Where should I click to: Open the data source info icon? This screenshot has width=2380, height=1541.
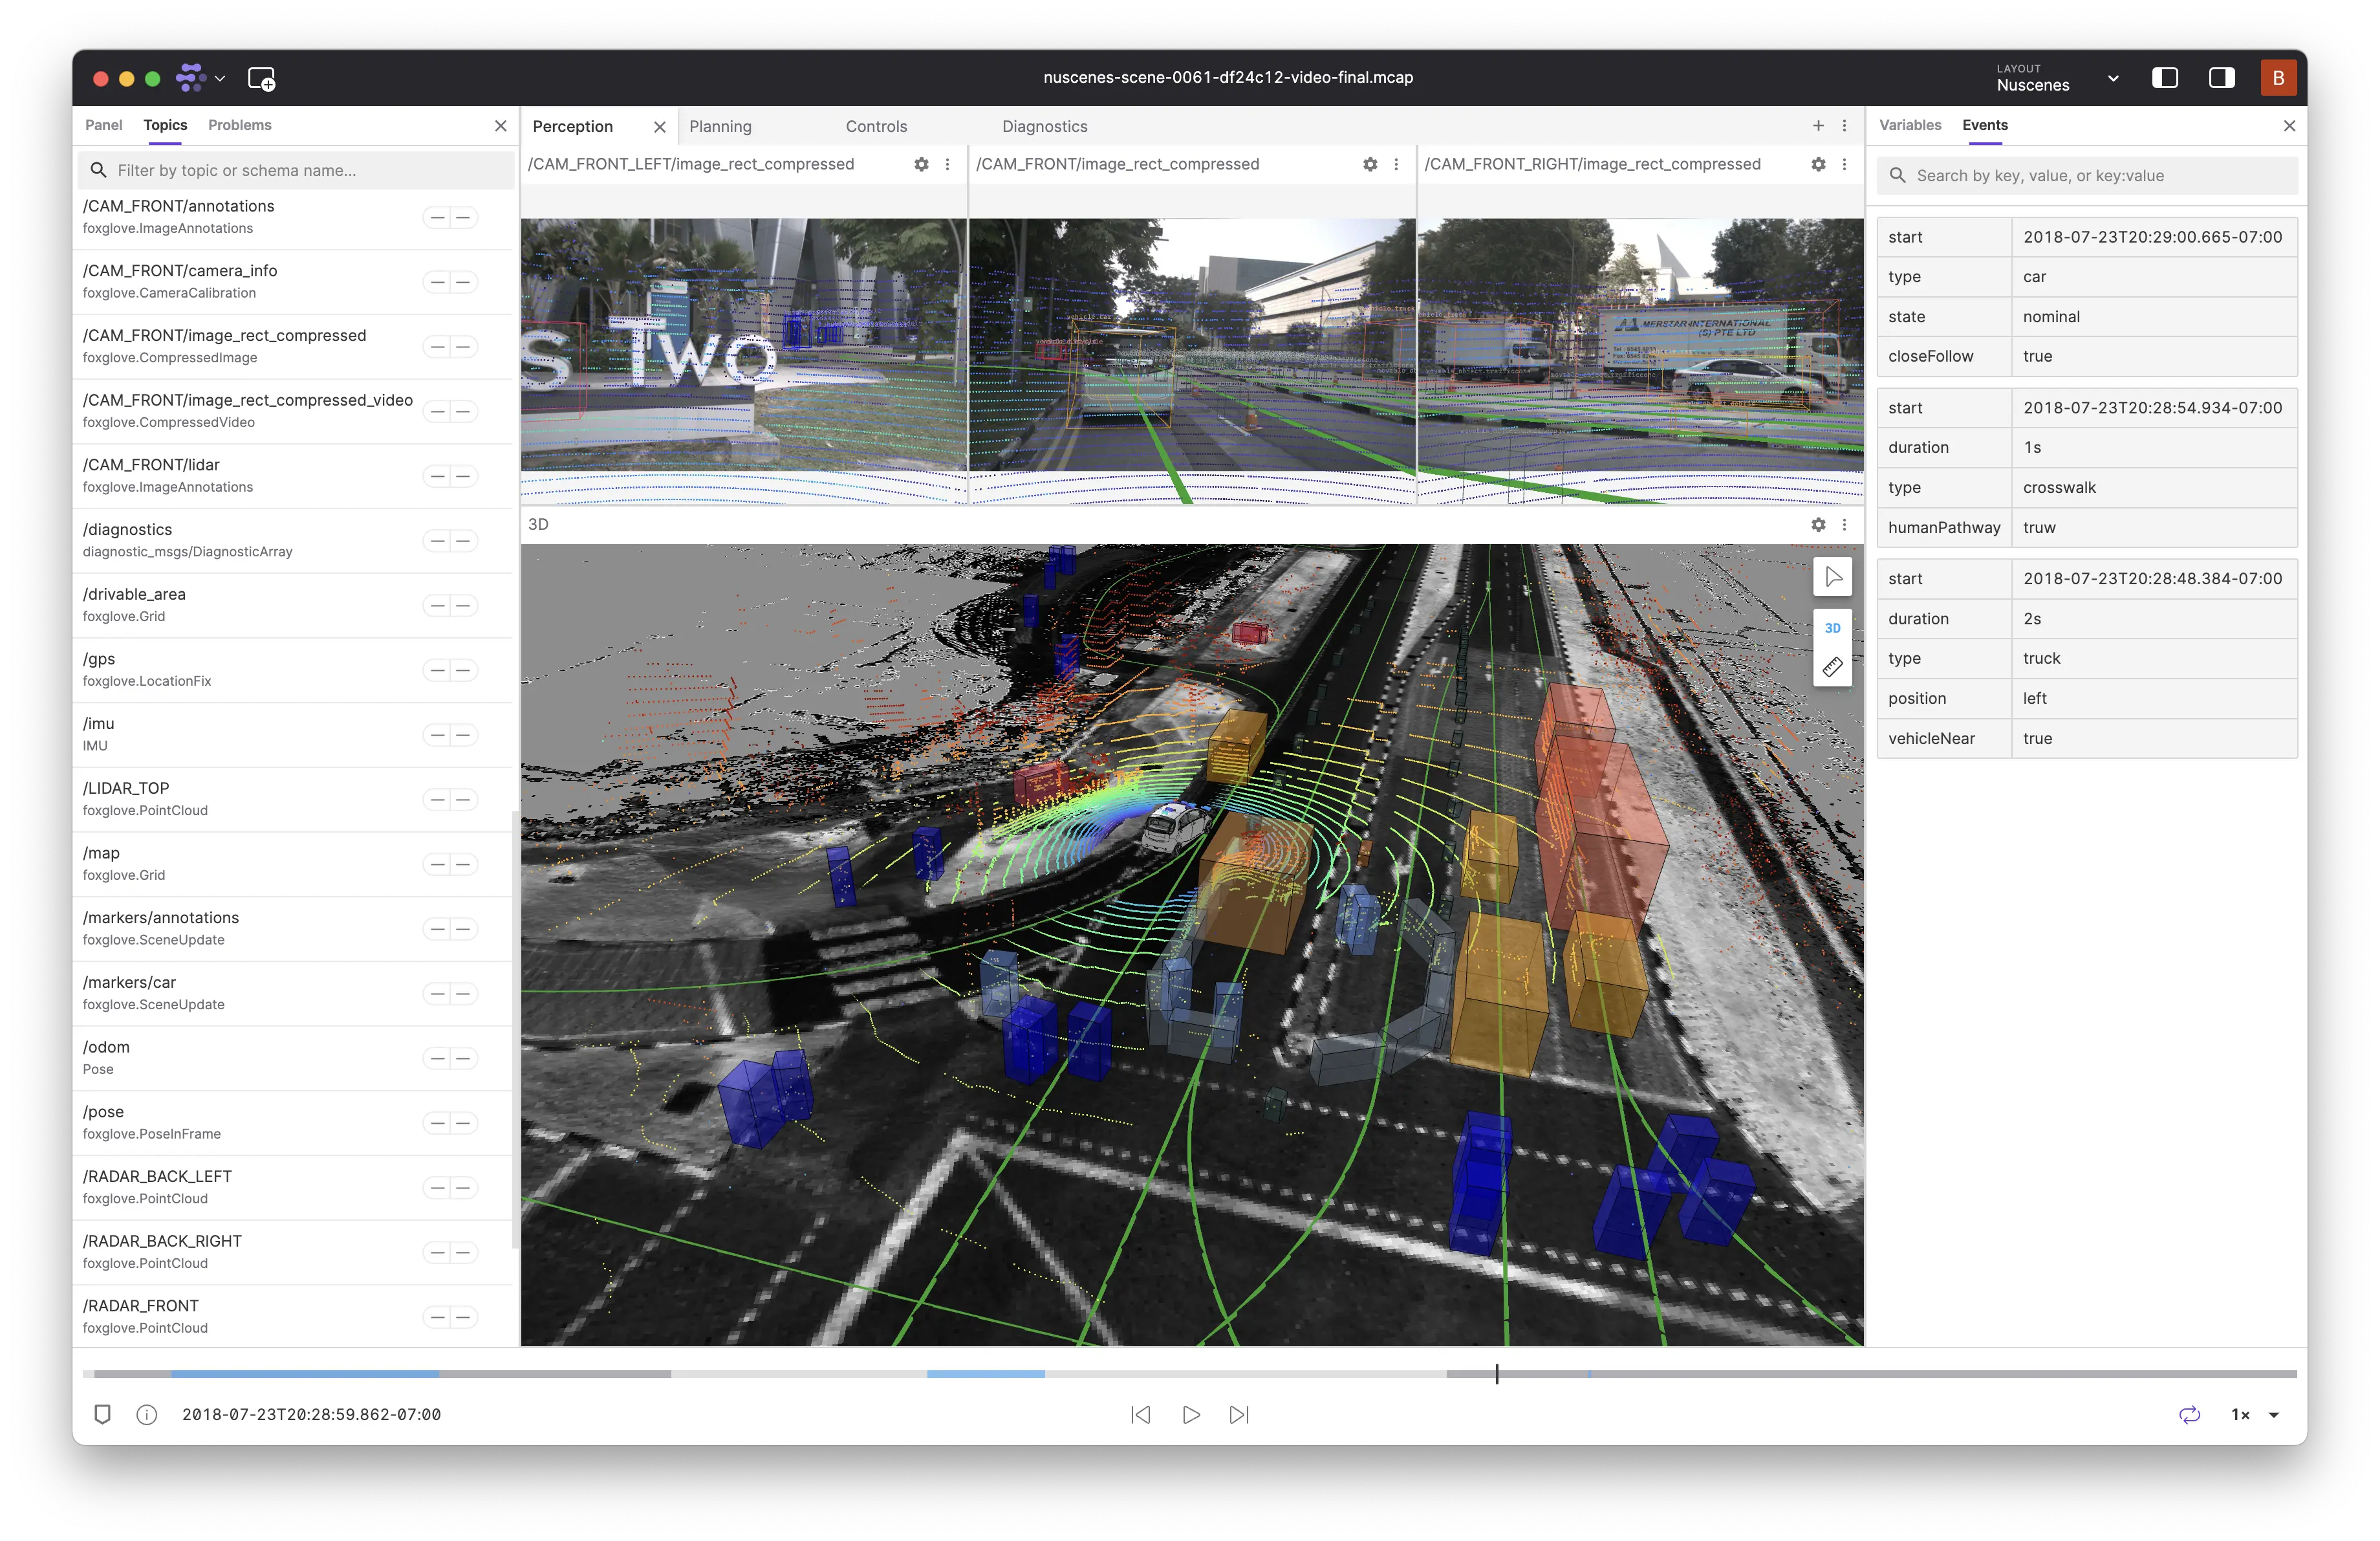[147, 1414]
